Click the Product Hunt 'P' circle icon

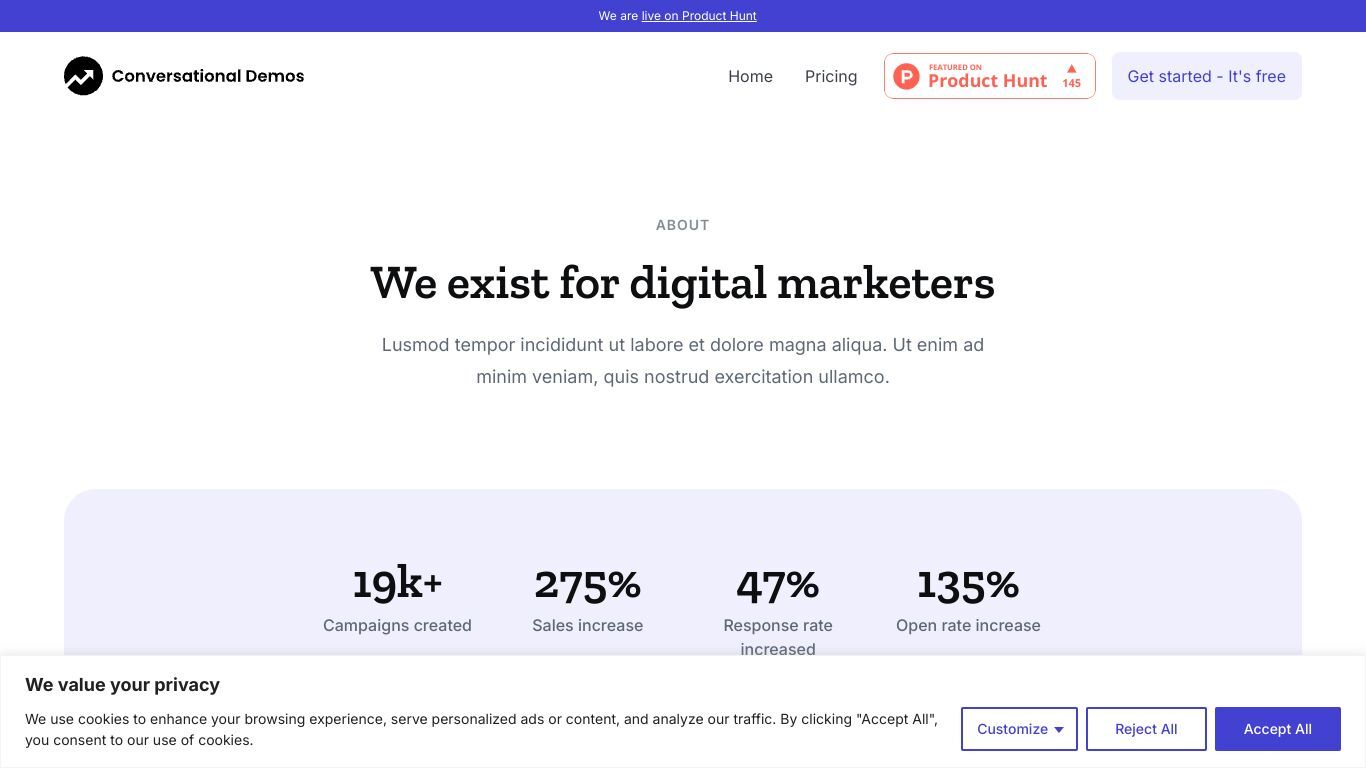pyautogui.click(x=906, y=76)
